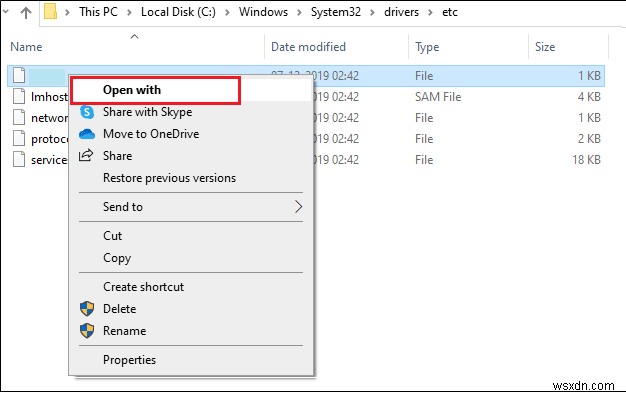Click the Share arrow icon in menu

[x=86, y=155]
